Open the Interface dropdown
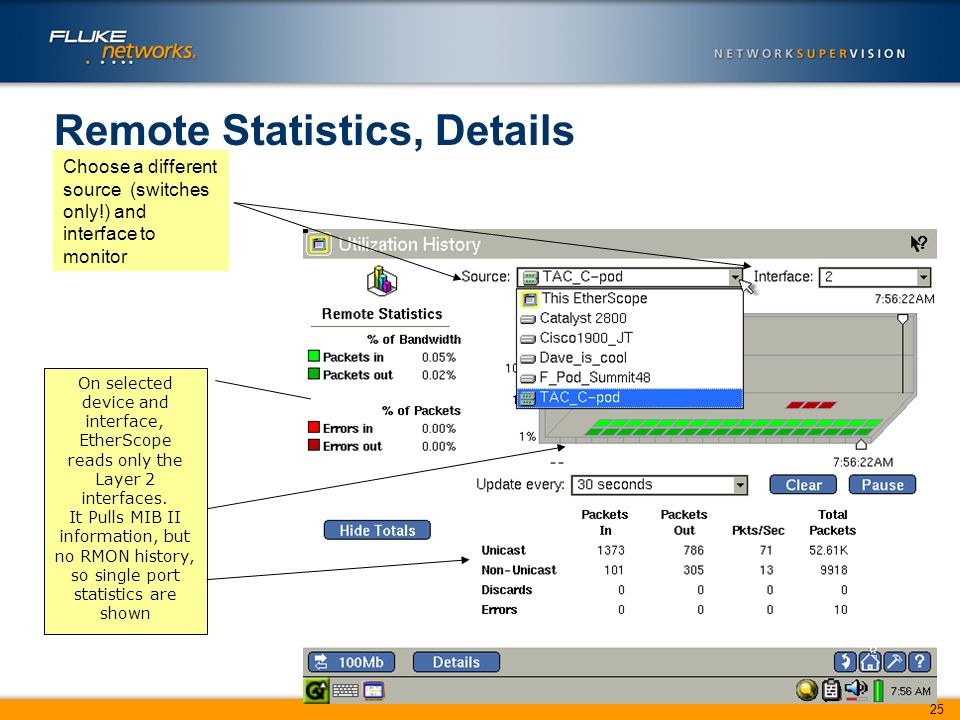 [x=875, y=277]
